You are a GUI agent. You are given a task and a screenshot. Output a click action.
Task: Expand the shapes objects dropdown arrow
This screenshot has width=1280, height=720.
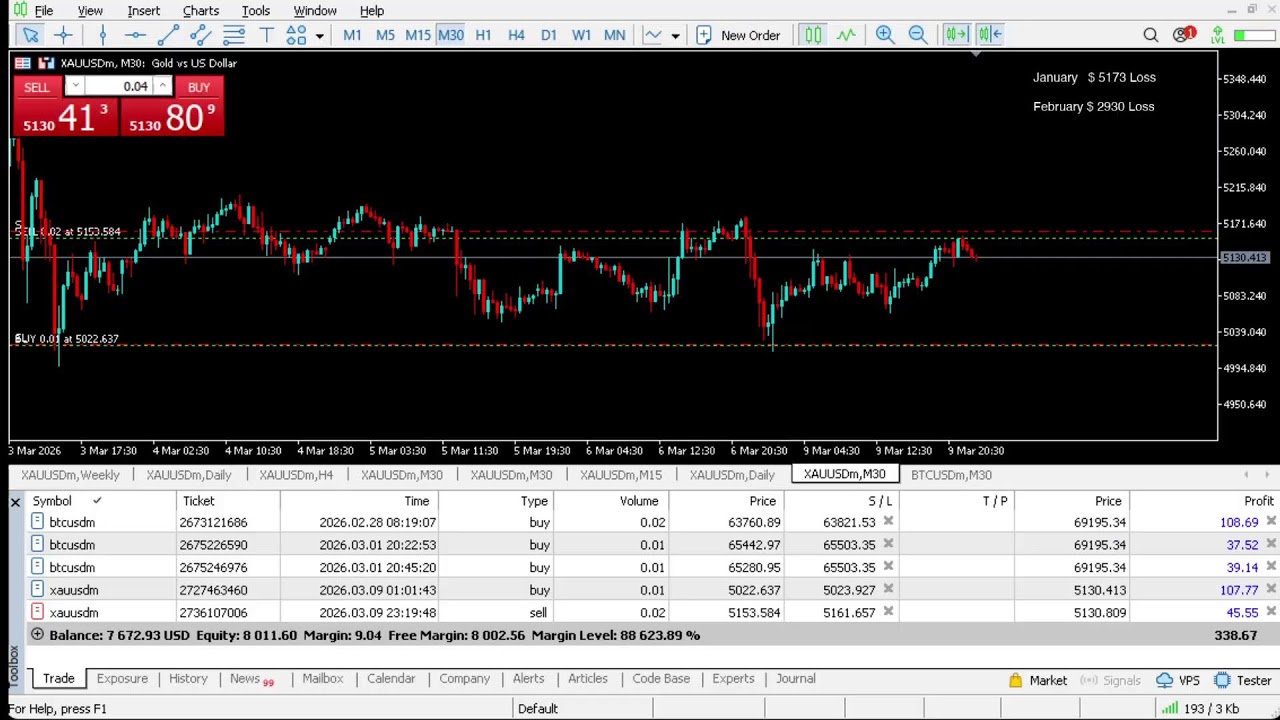(319, 36)
